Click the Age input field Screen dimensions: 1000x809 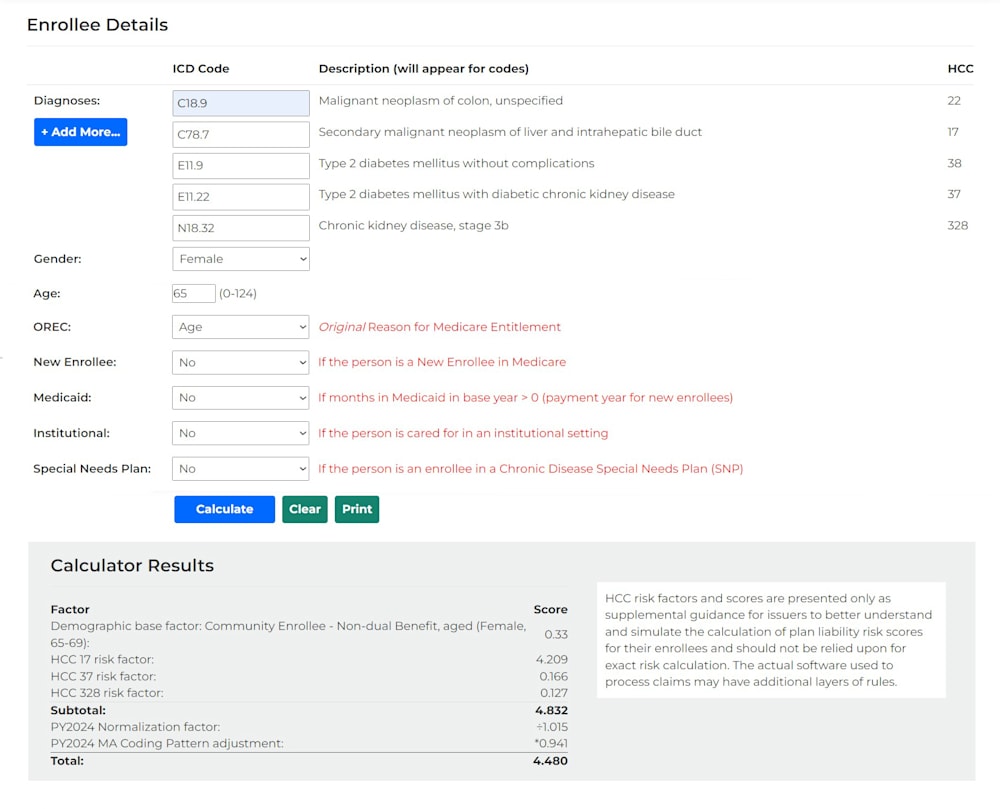tap(194, 293)
